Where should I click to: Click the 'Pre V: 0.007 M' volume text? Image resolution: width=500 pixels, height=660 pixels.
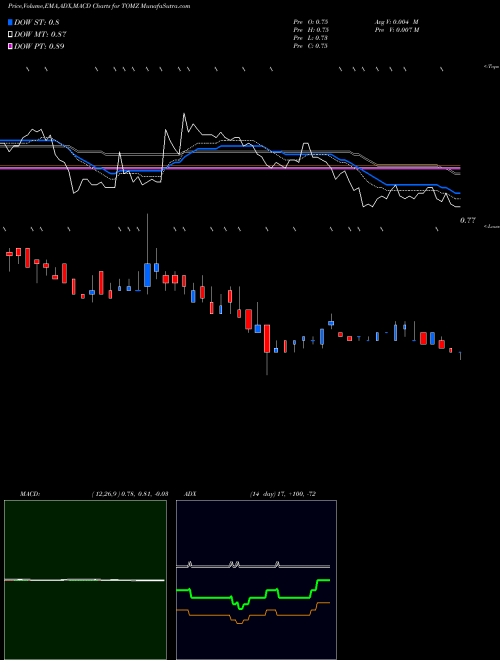pos(397,30)
